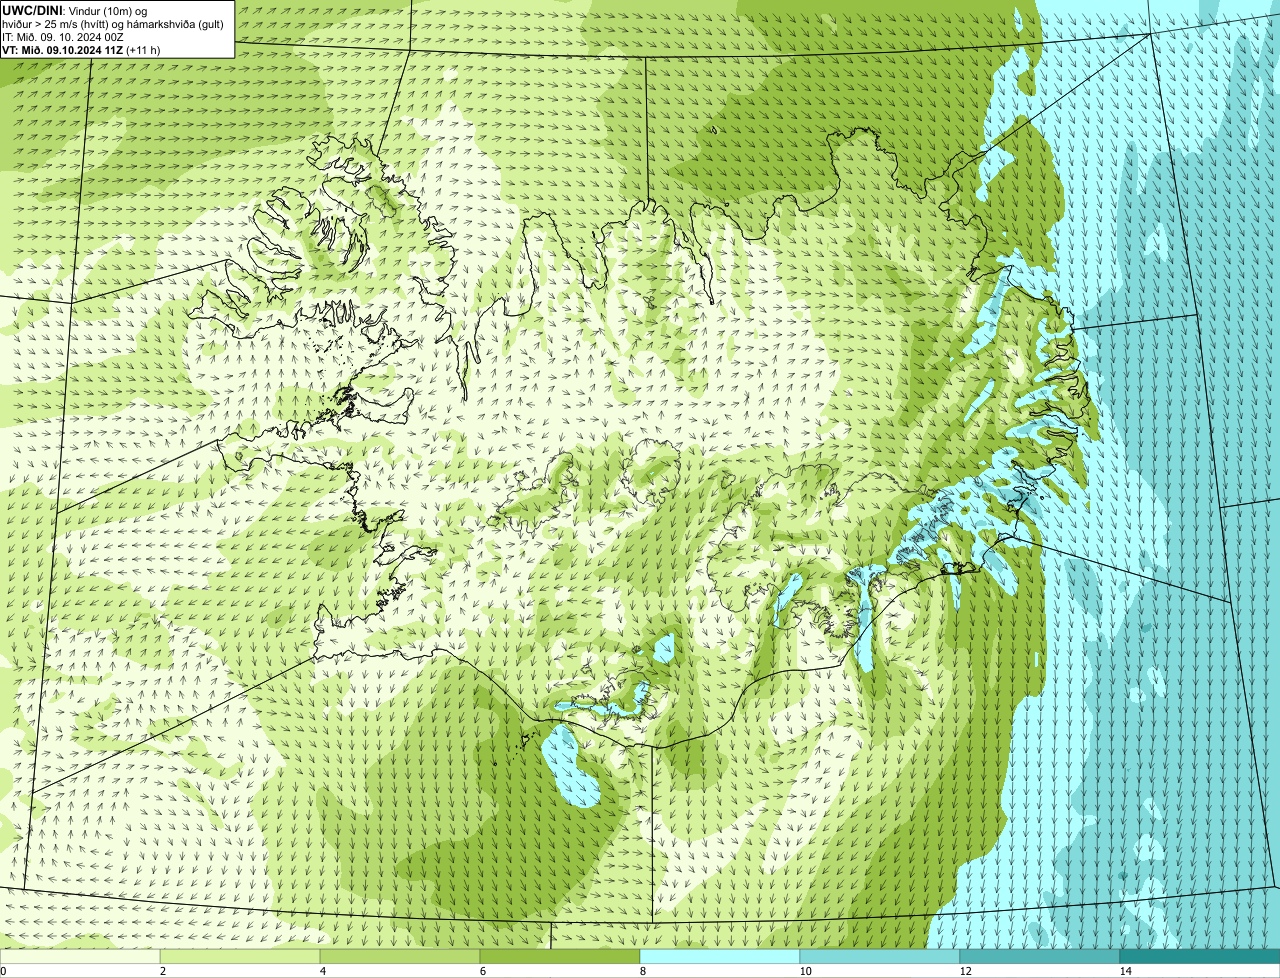Click the legend tick label 6
1280x978 pixels.
click(483, 971)
